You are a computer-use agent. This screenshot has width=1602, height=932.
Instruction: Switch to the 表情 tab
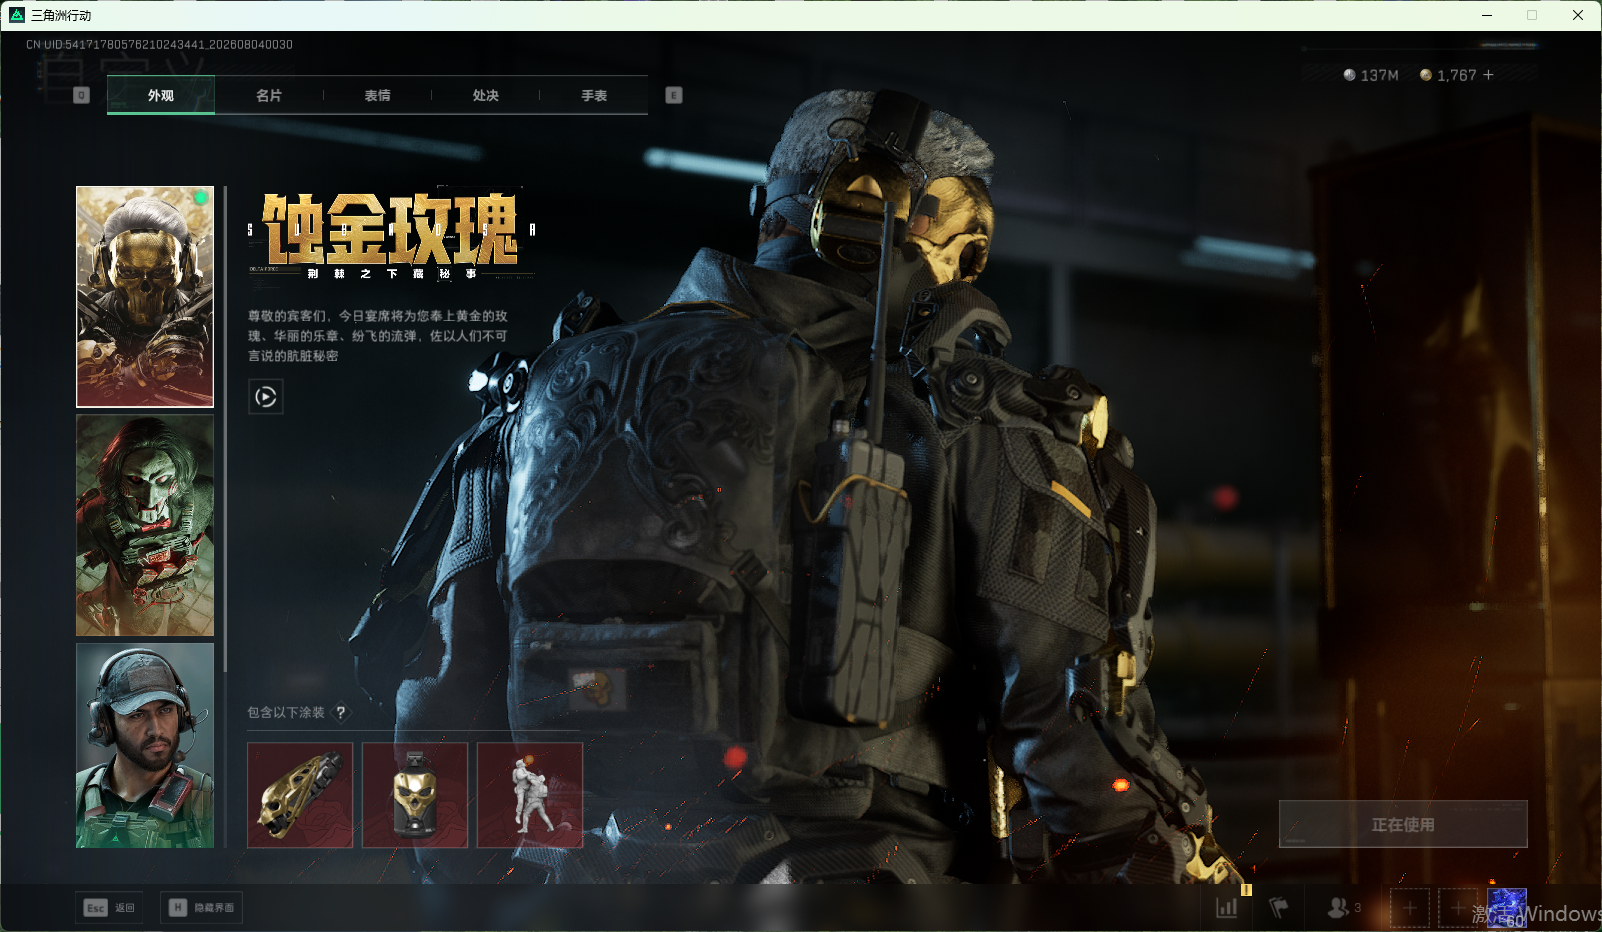(x=377, y=95)
